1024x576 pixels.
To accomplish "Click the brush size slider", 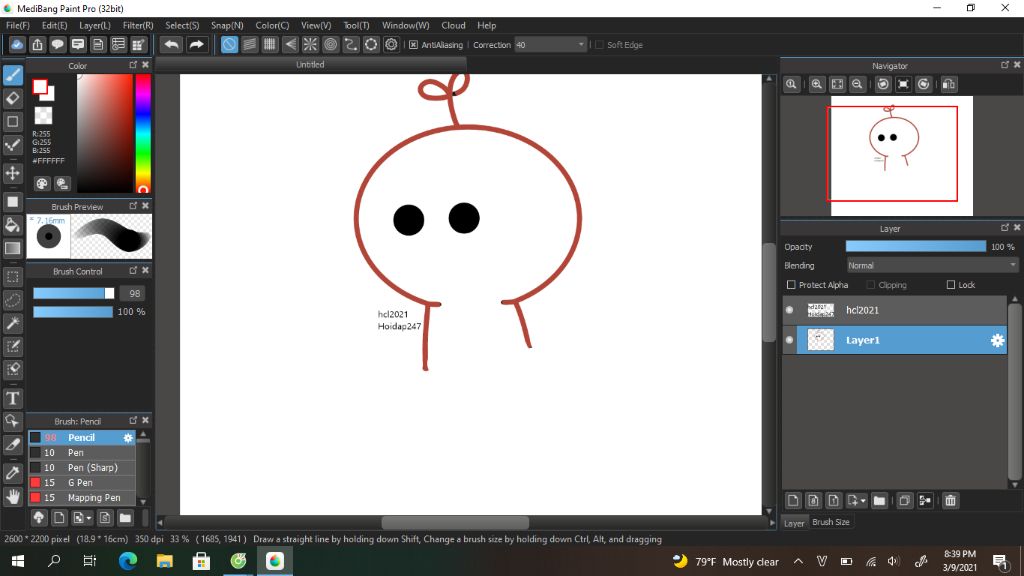I will click(74, 293).
